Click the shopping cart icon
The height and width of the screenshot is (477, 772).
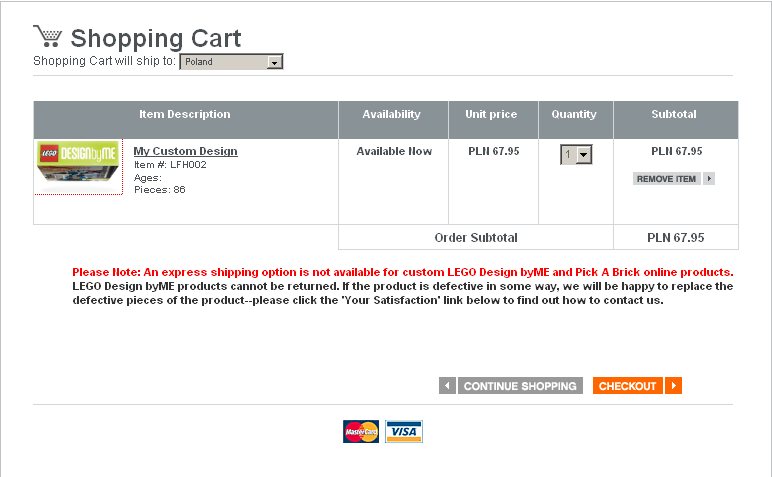[47, 36]
